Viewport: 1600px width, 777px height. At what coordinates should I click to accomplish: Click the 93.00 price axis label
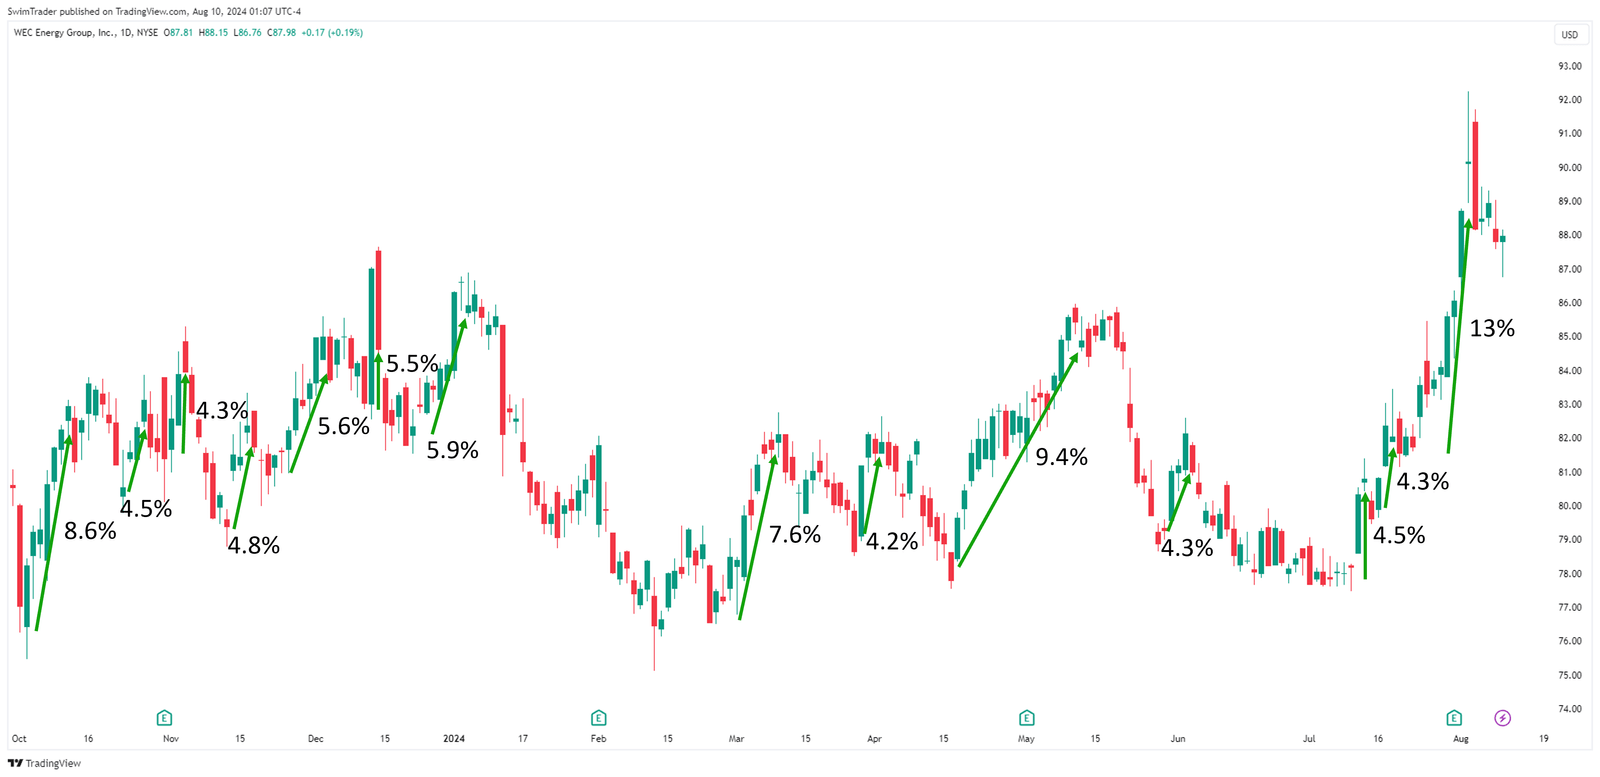[1570, 66]
